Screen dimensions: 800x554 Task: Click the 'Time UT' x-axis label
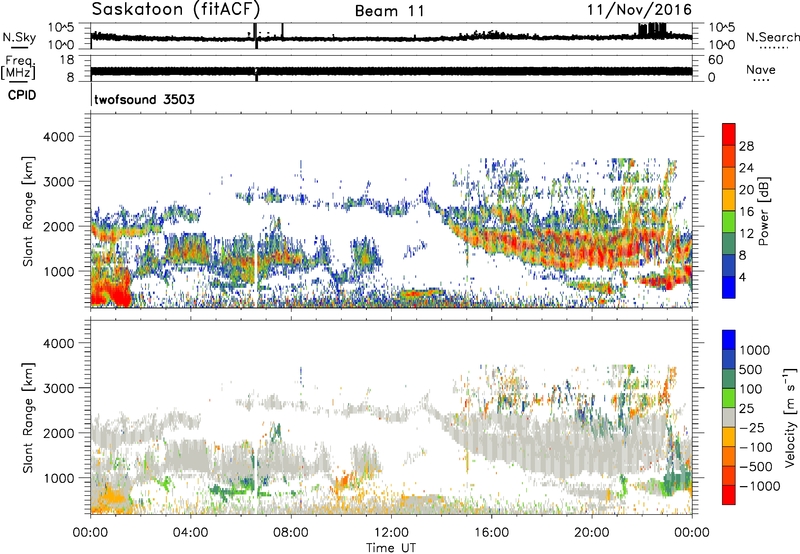391,548
